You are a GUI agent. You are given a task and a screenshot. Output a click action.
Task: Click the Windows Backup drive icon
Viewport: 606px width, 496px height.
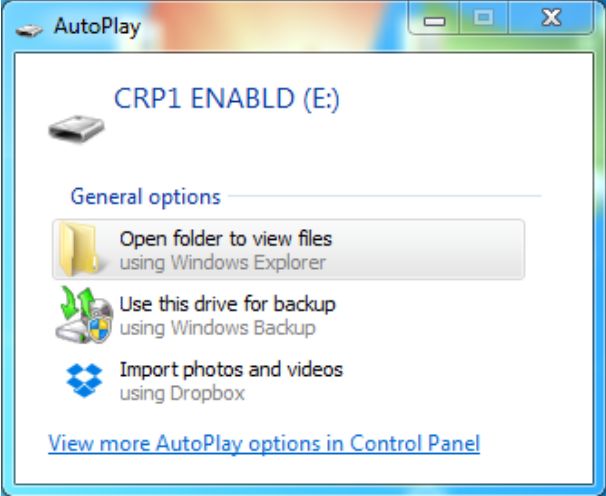click(84, 315)
